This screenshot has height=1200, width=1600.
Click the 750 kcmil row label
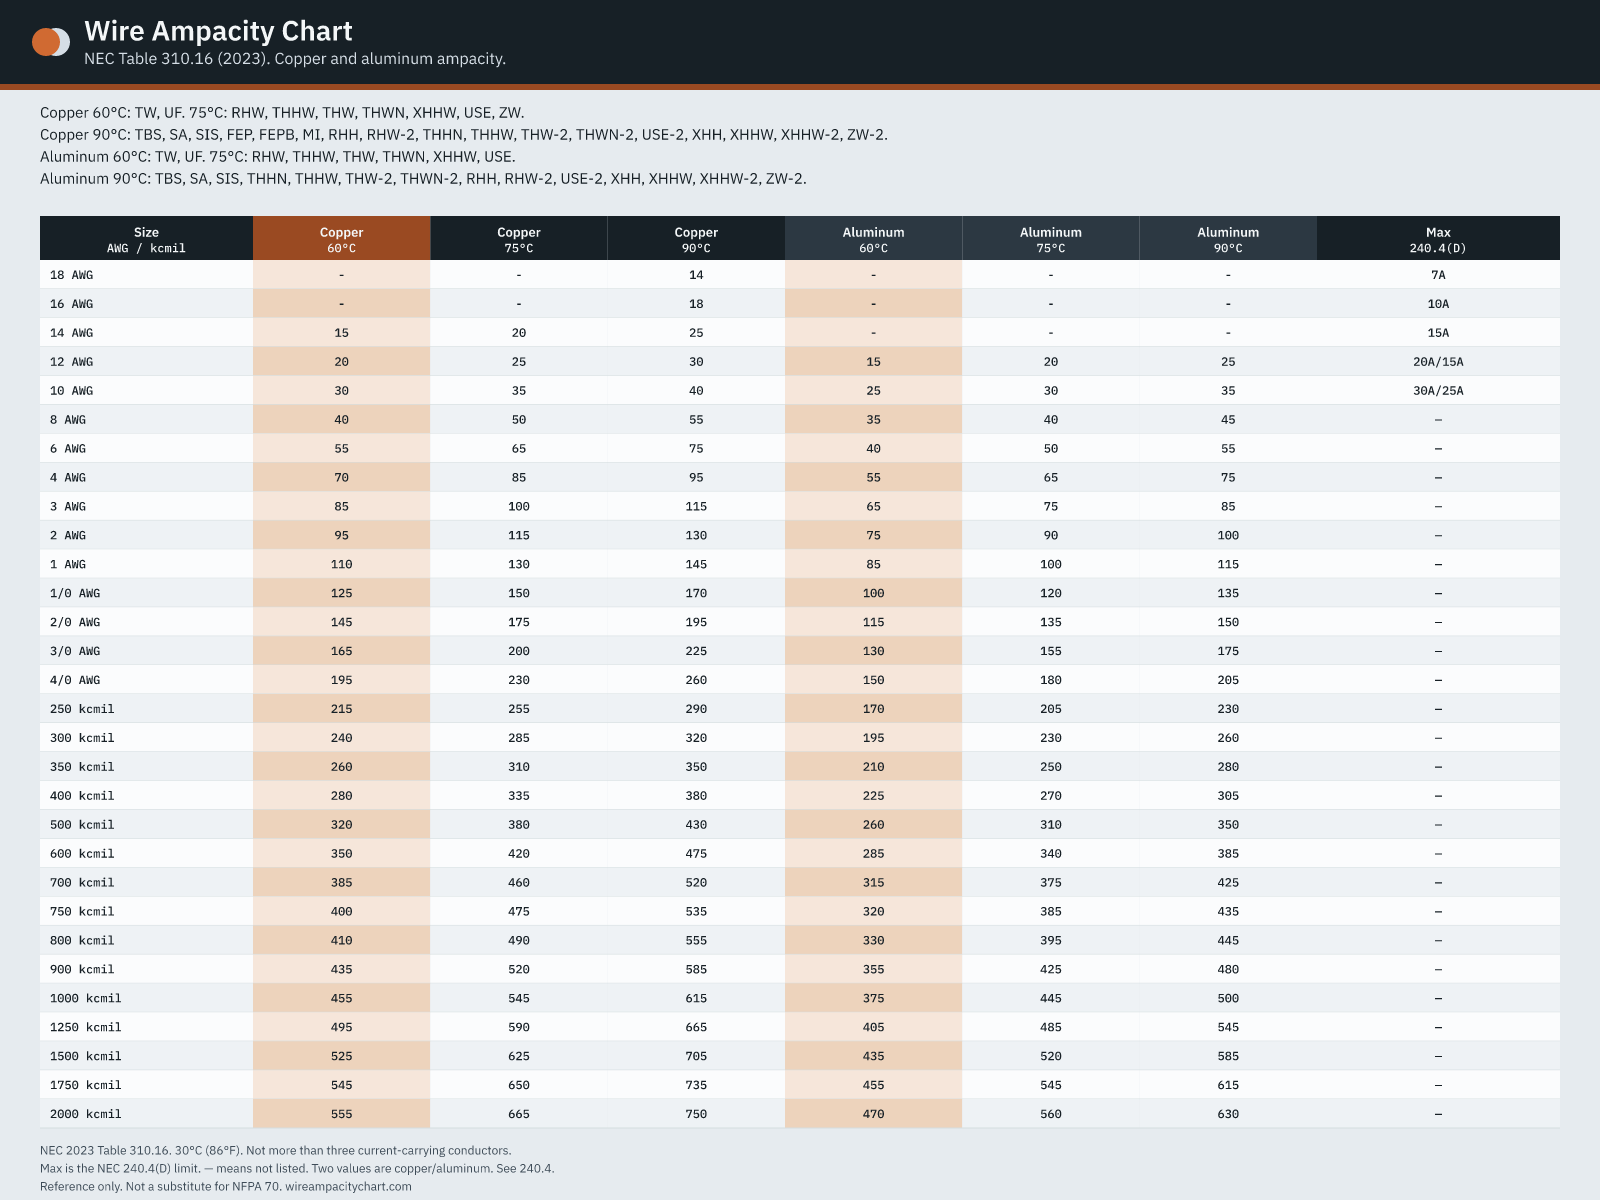click(82, 913)
